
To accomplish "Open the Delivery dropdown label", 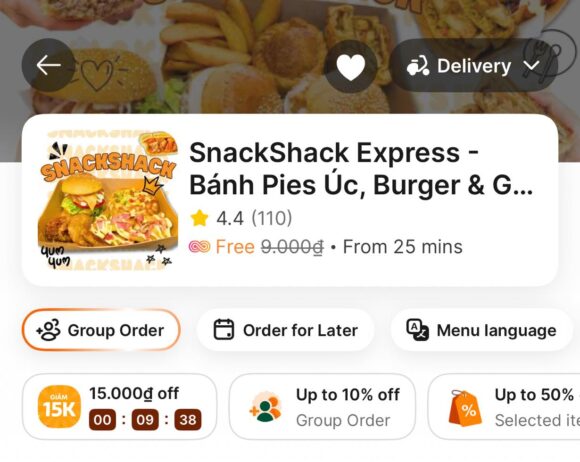I will [x=474, y=66].
